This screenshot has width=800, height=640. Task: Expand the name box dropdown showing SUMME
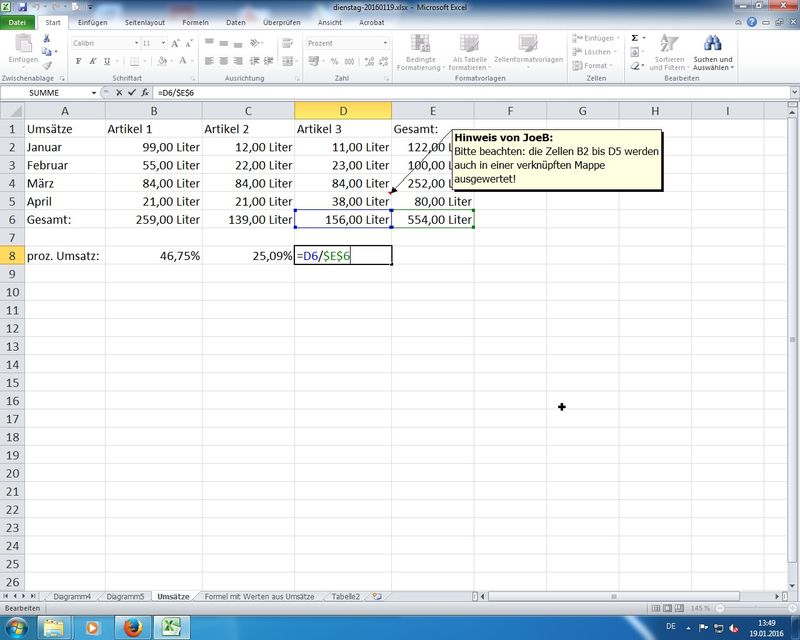pos(94,92)
